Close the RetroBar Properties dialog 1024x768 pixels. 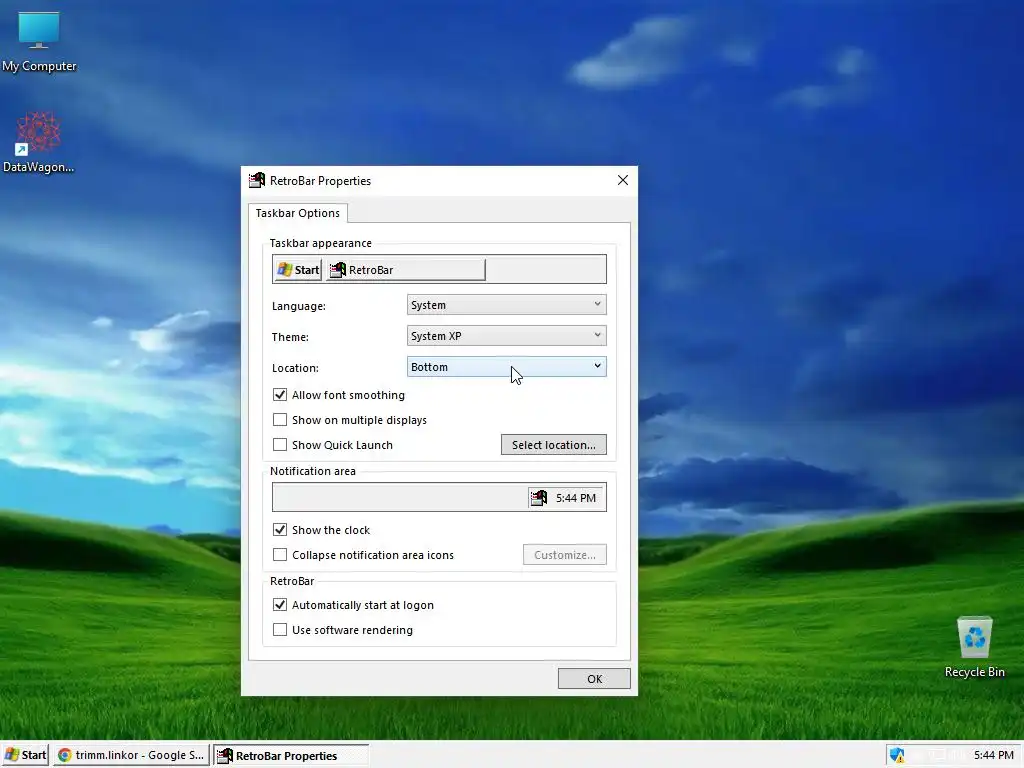623,180
